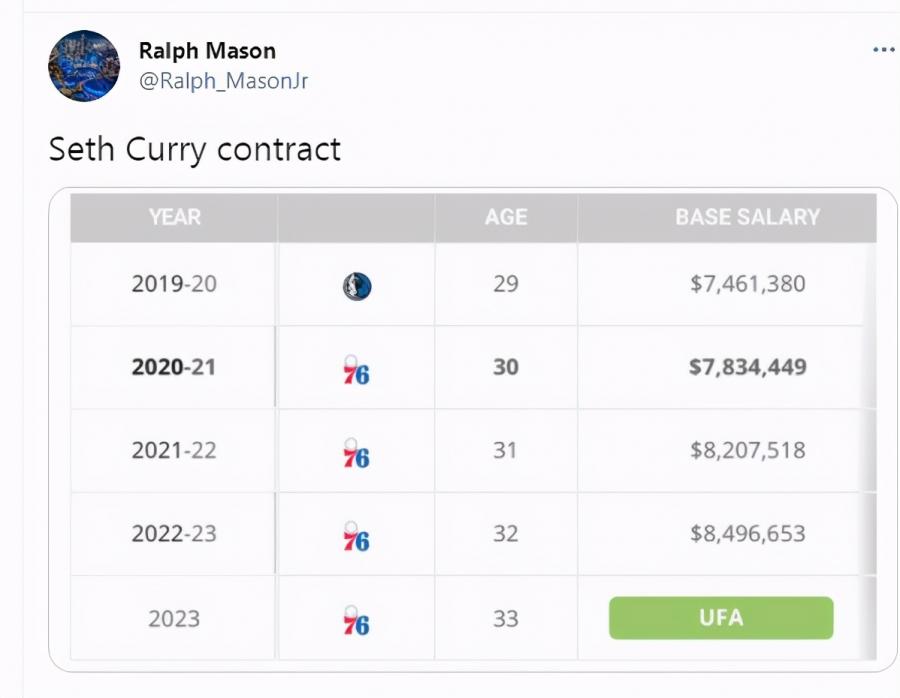Open the tweet options ellipsis menu

[x=882, y=49]
